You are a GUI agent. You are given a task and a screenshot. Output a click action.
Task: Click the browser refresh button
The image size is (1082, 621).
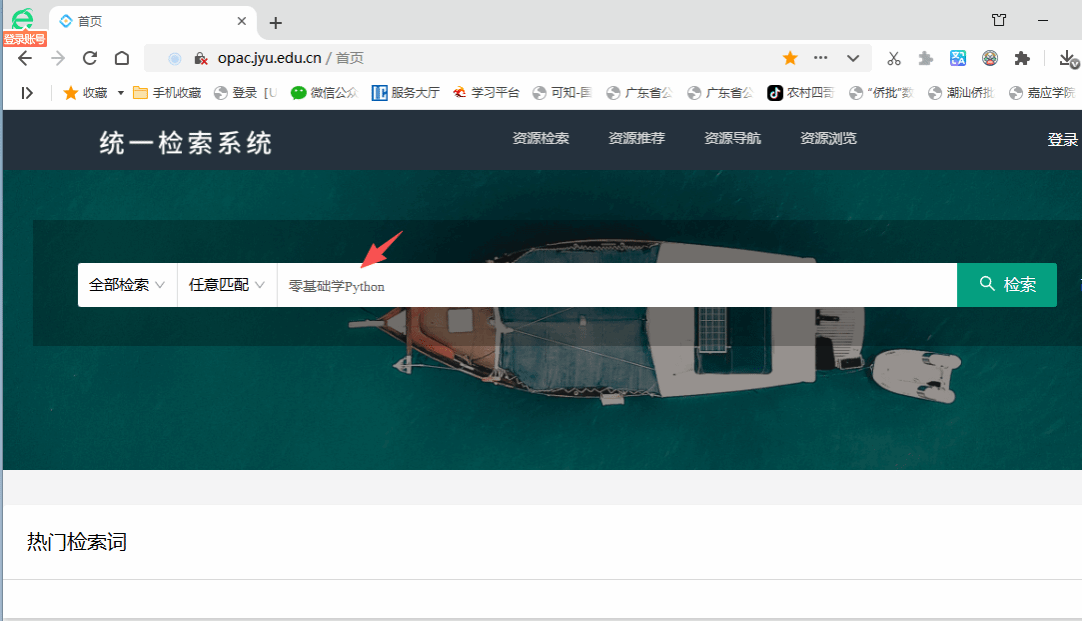[90, 58]
